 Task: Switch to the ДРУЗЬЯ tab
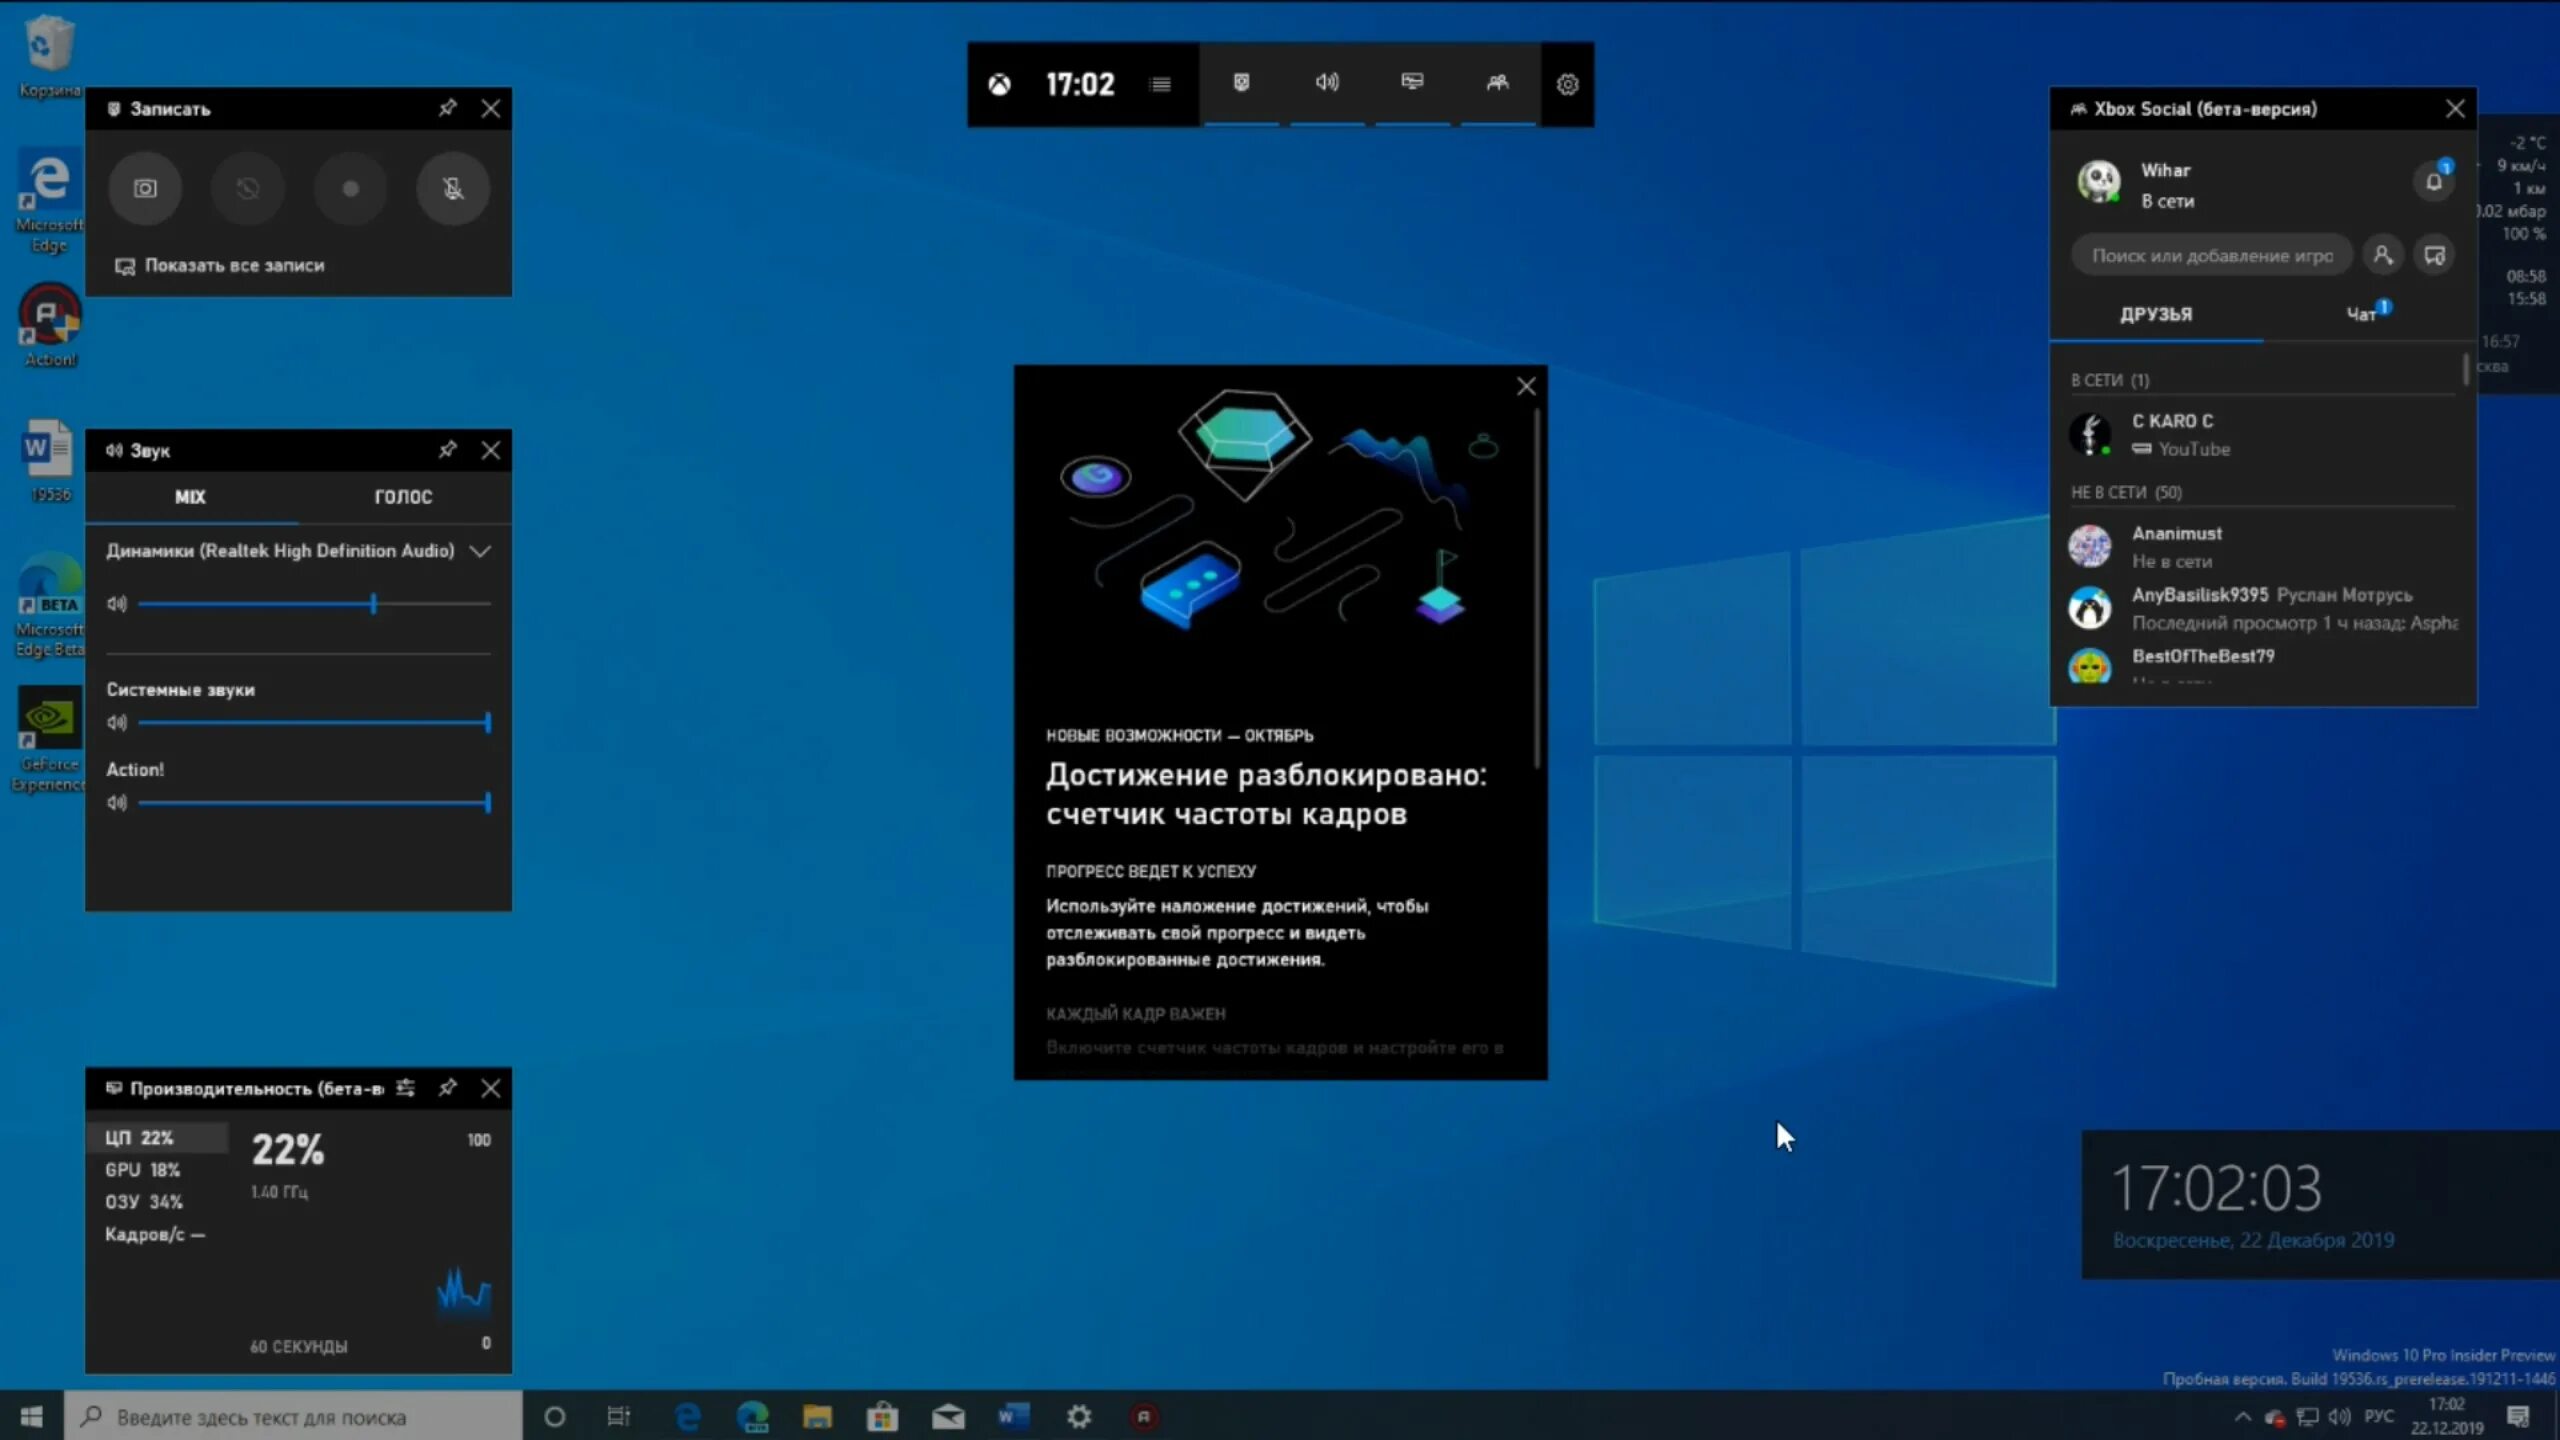(x=2156, y=314)
